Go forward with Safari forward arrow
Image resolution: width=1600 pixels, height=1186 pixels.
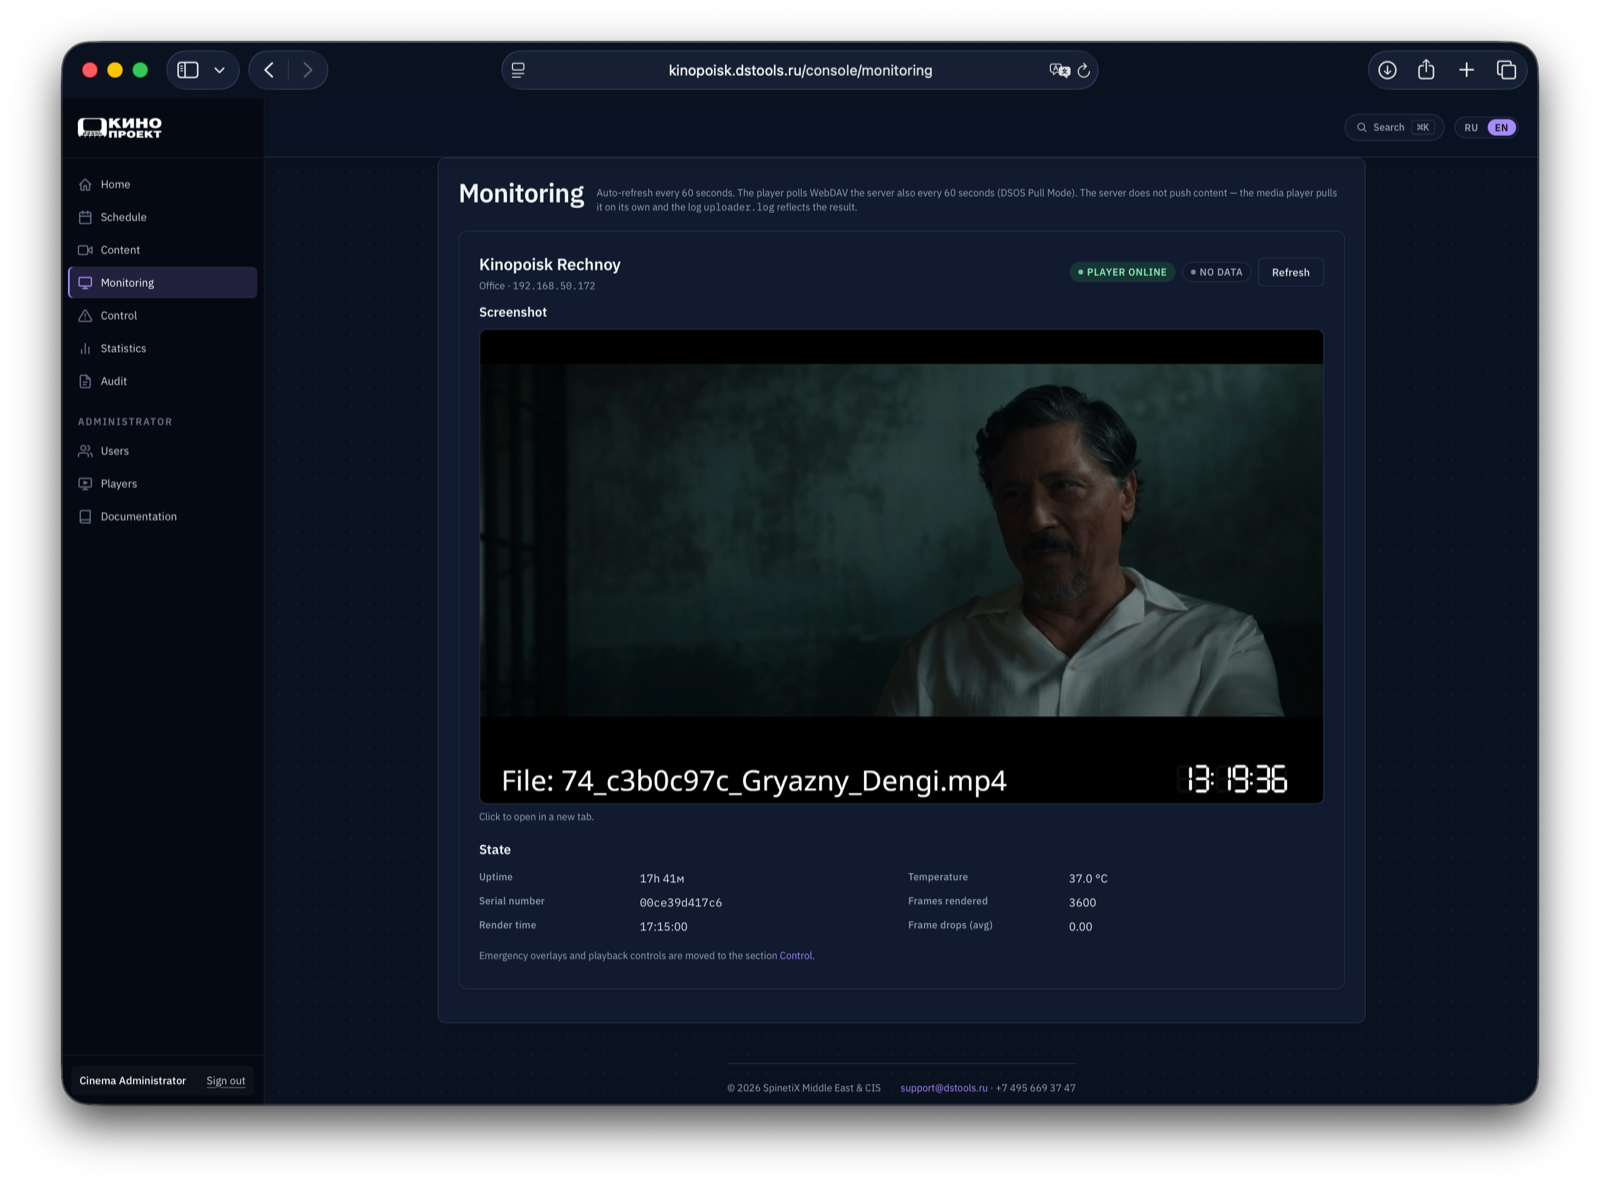307,70
